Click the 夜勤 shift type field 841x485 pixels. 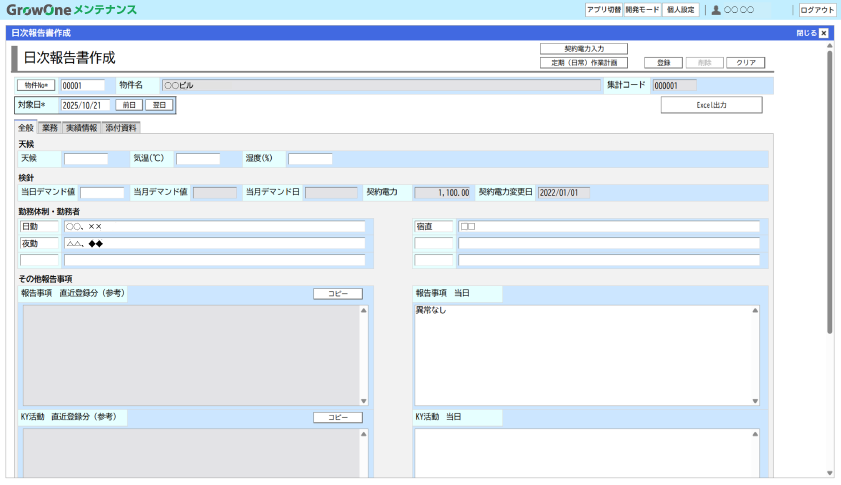pyautogui.click(x=39, y=244)
